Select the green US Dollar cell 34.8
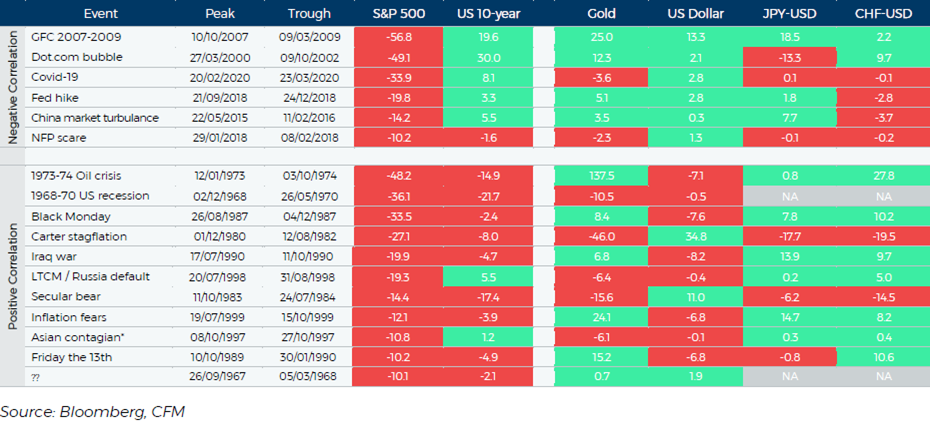This screenshot has width=930, height=422. pyautogui.click(x=695, y=235)
